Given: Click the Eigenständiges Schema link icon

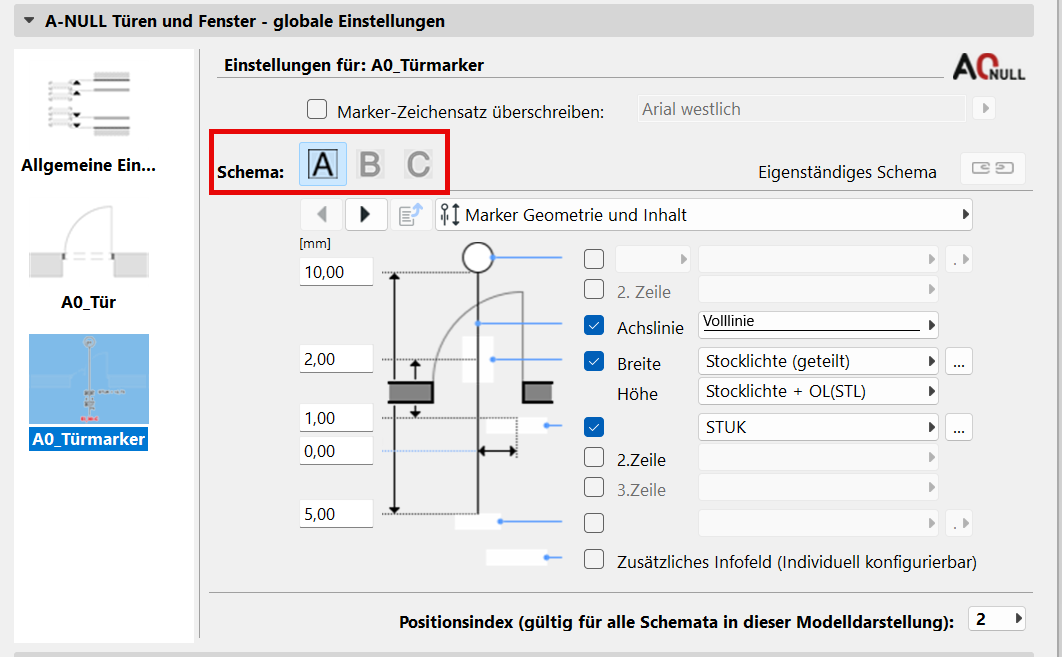Looking at the screenshot, I should (x=993, y=168).
